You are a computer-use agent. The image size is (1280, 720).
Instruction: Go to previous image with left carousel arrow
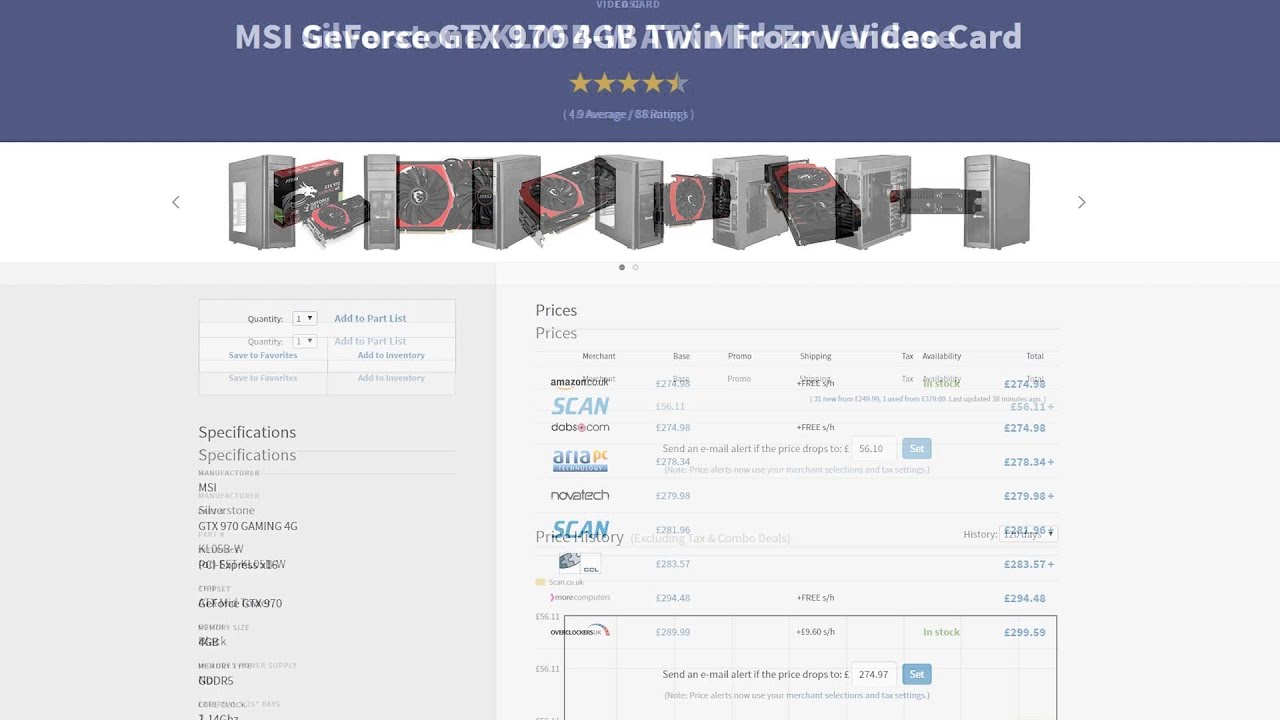(x=176, y=202)
